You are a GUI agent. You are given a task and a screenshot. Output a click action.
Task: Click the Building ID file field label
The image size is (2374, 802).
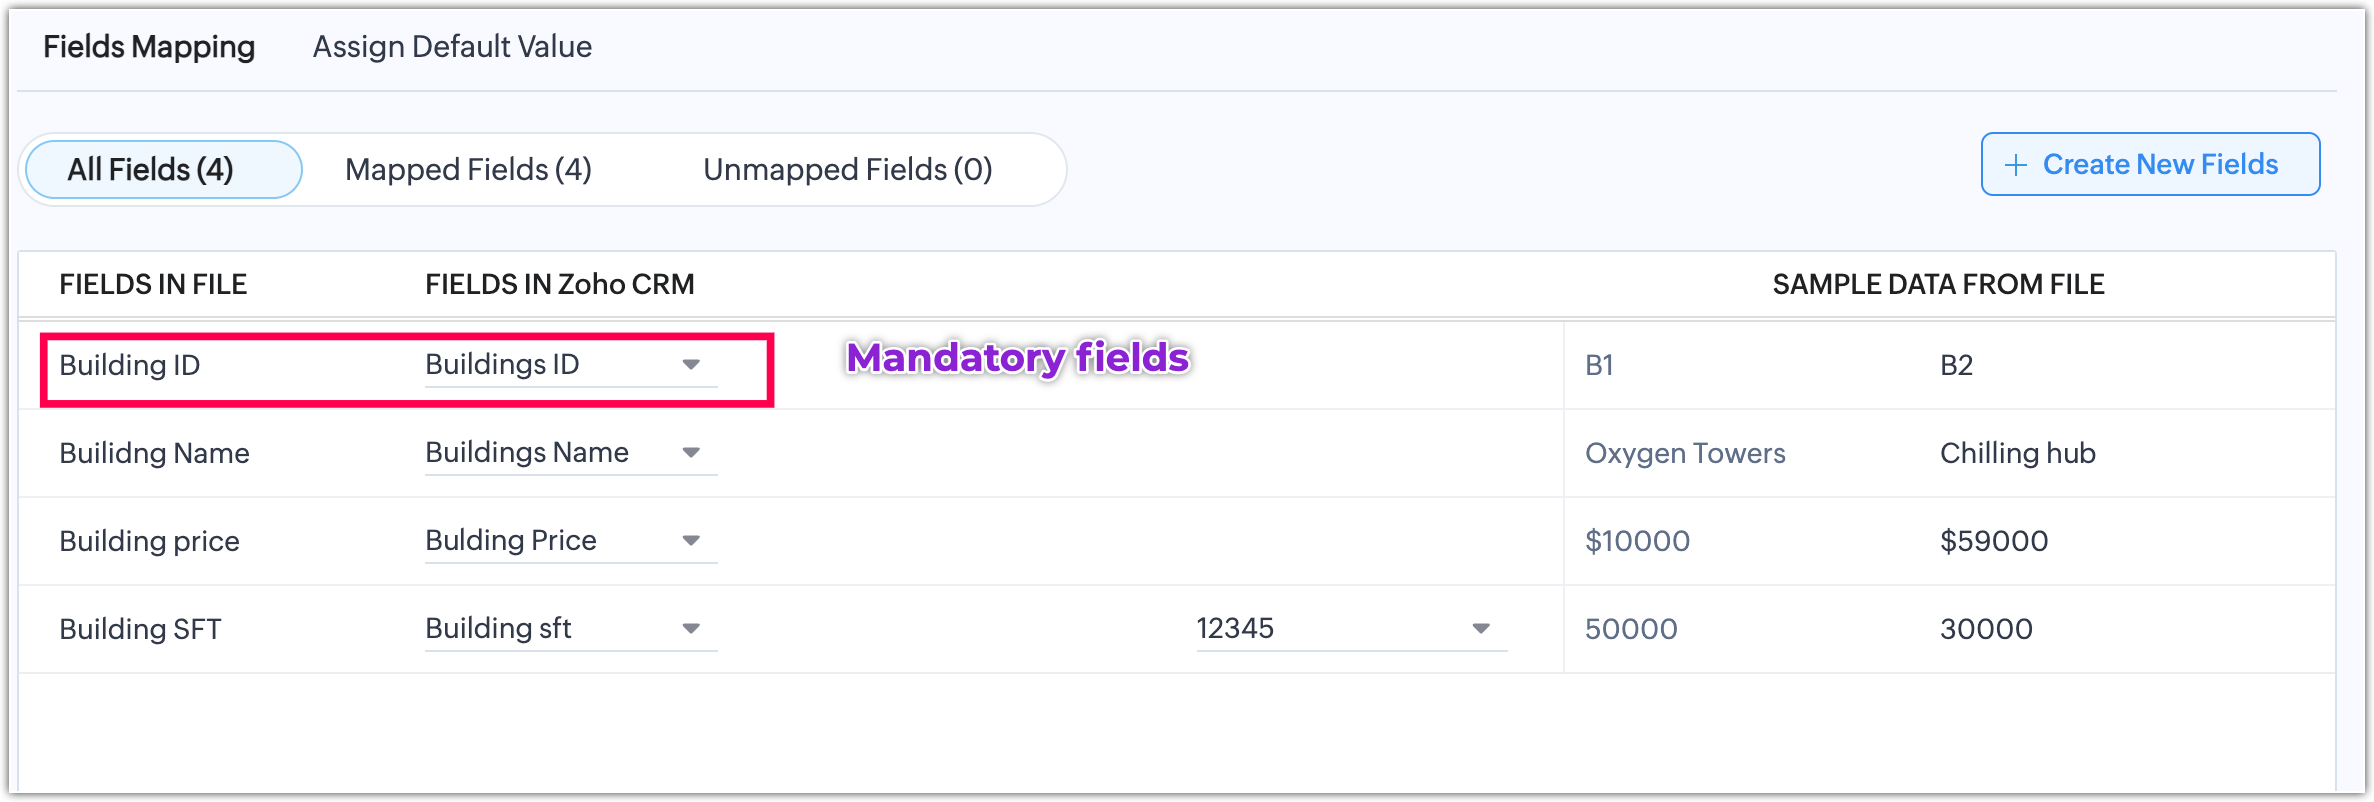tap(130, 365)
